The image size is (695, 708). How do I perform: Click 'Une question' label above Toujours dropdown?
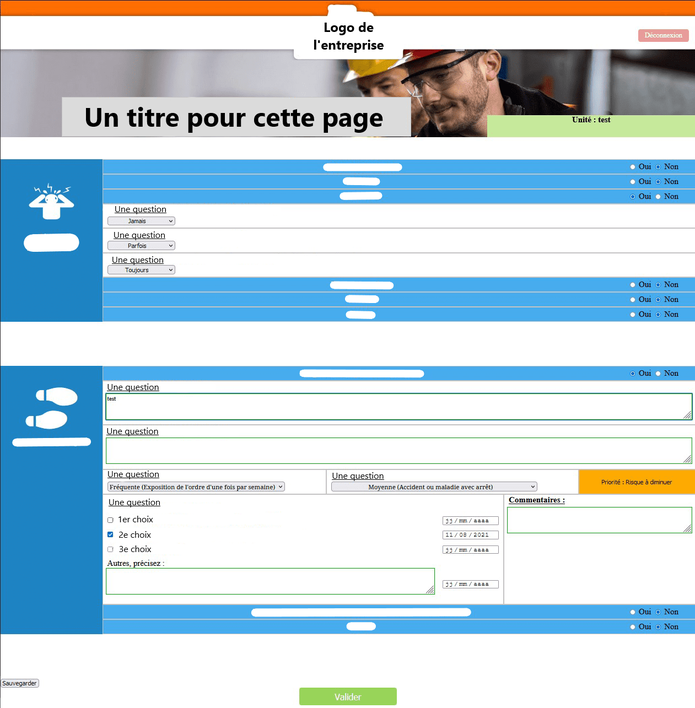[x=137, y=260]
